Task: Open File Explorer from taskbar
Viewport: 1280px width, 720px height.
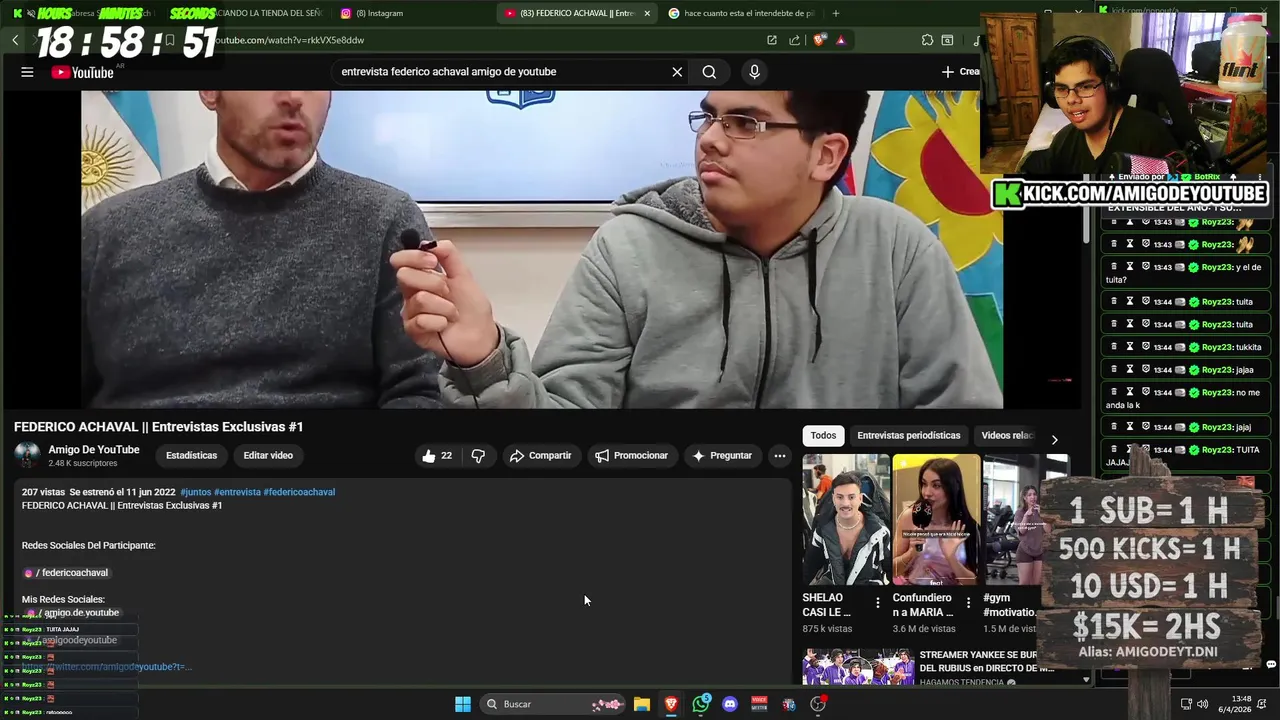Action: pos(642,704)
